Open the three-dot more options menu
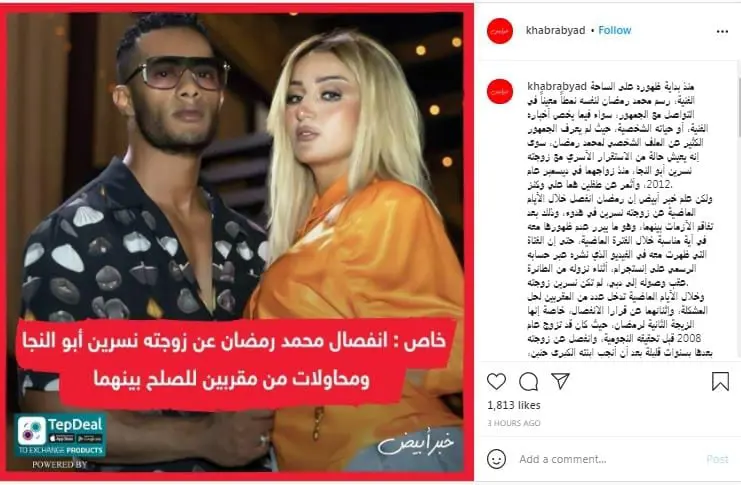The height and width of the screenshot is (485, 741). [722, 32]
